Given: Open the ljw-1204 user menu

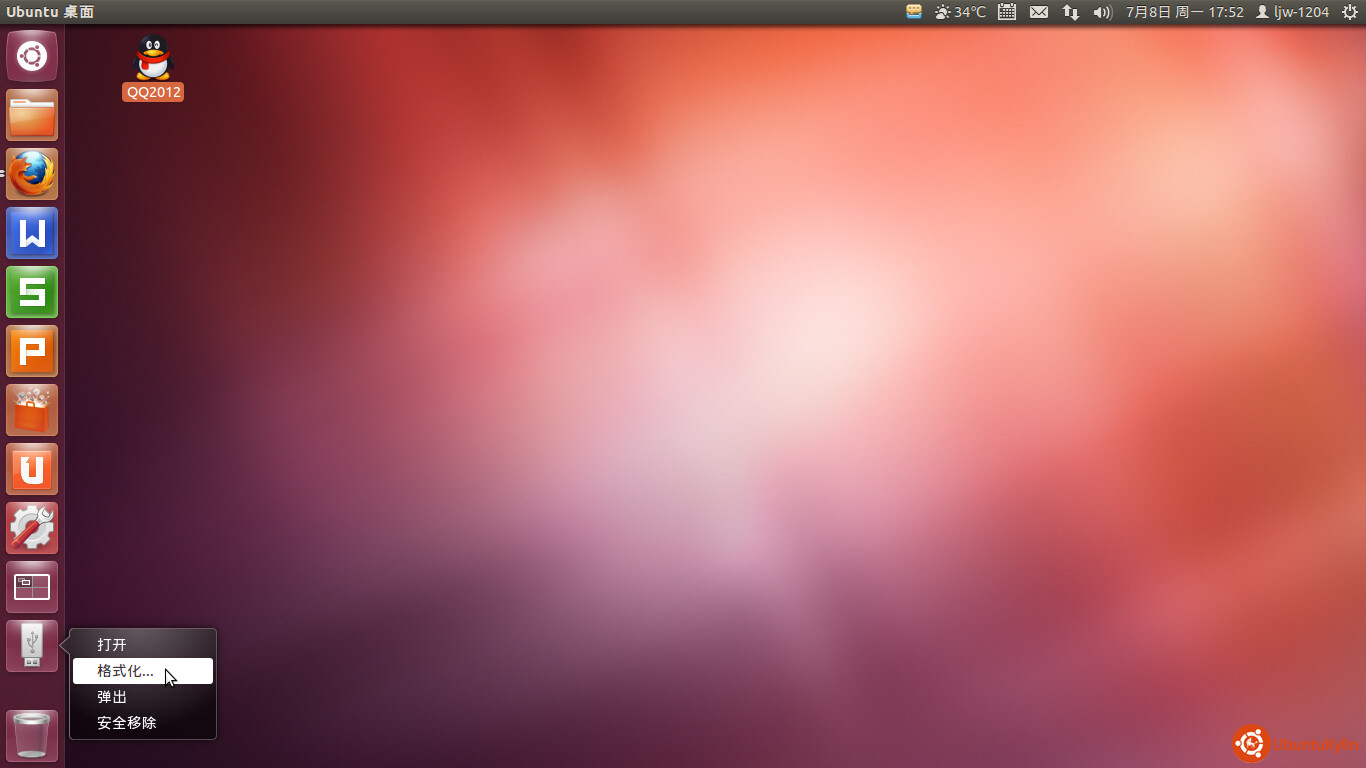Looking at the screenshot, I should click(x=1292, y=12).
